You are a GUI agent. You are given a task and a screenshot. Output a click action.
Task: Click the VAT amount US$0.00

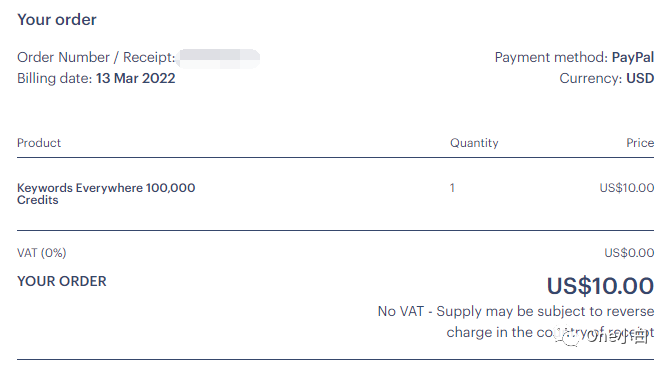point(629,253)
